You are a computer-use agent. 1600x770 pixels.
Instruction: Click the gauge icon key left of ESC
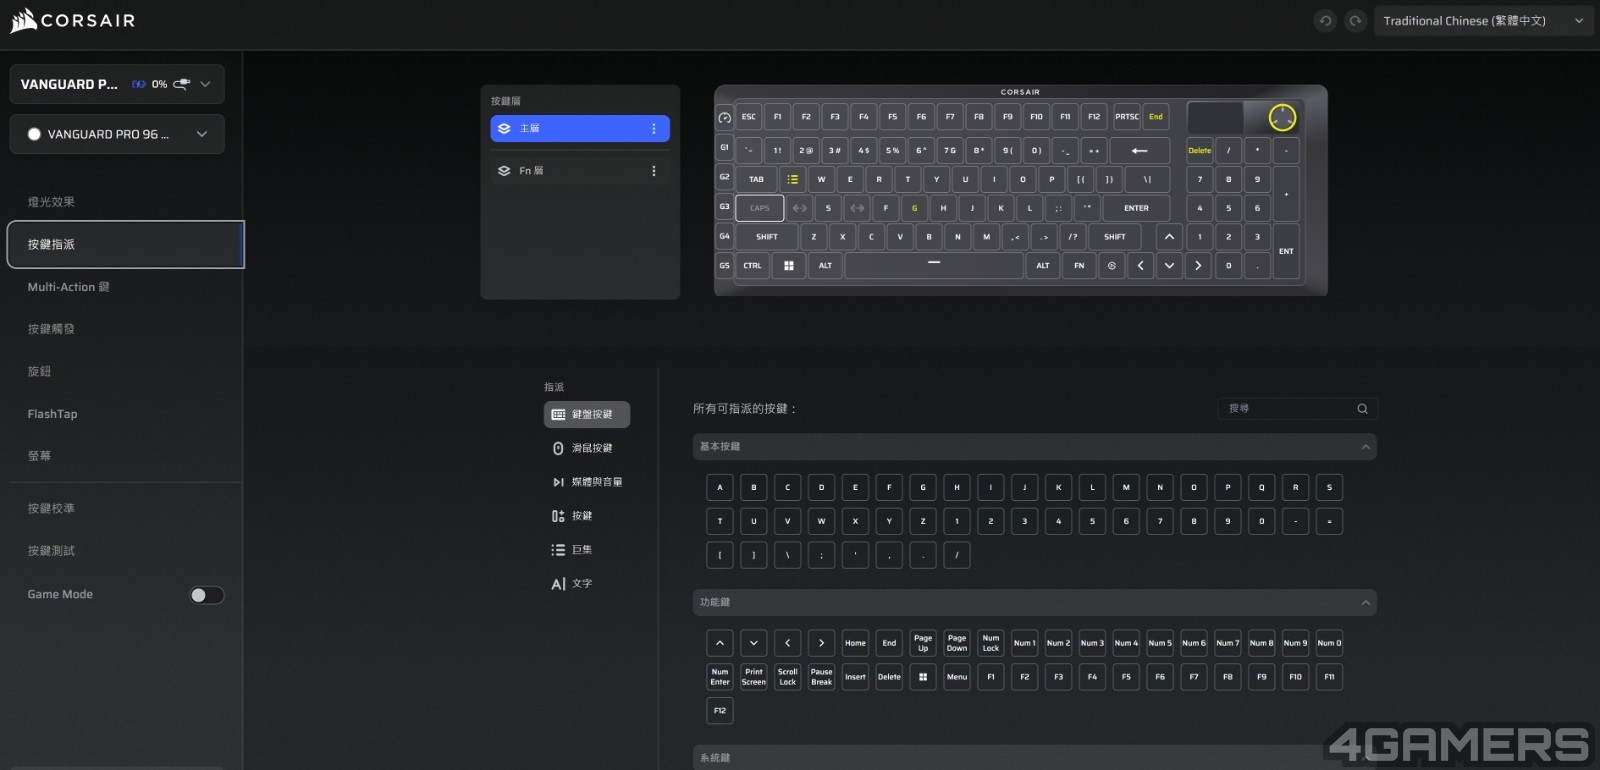click(x=724, y=118)
